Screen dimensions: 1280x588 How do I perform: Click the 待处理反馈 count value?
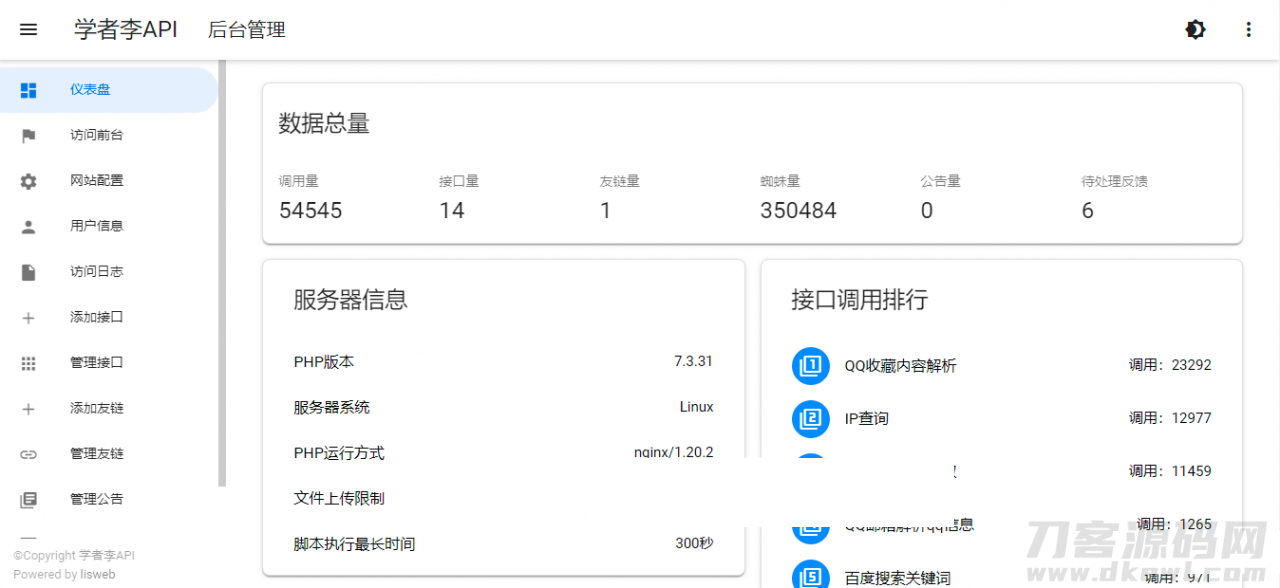click(1087, 210)
